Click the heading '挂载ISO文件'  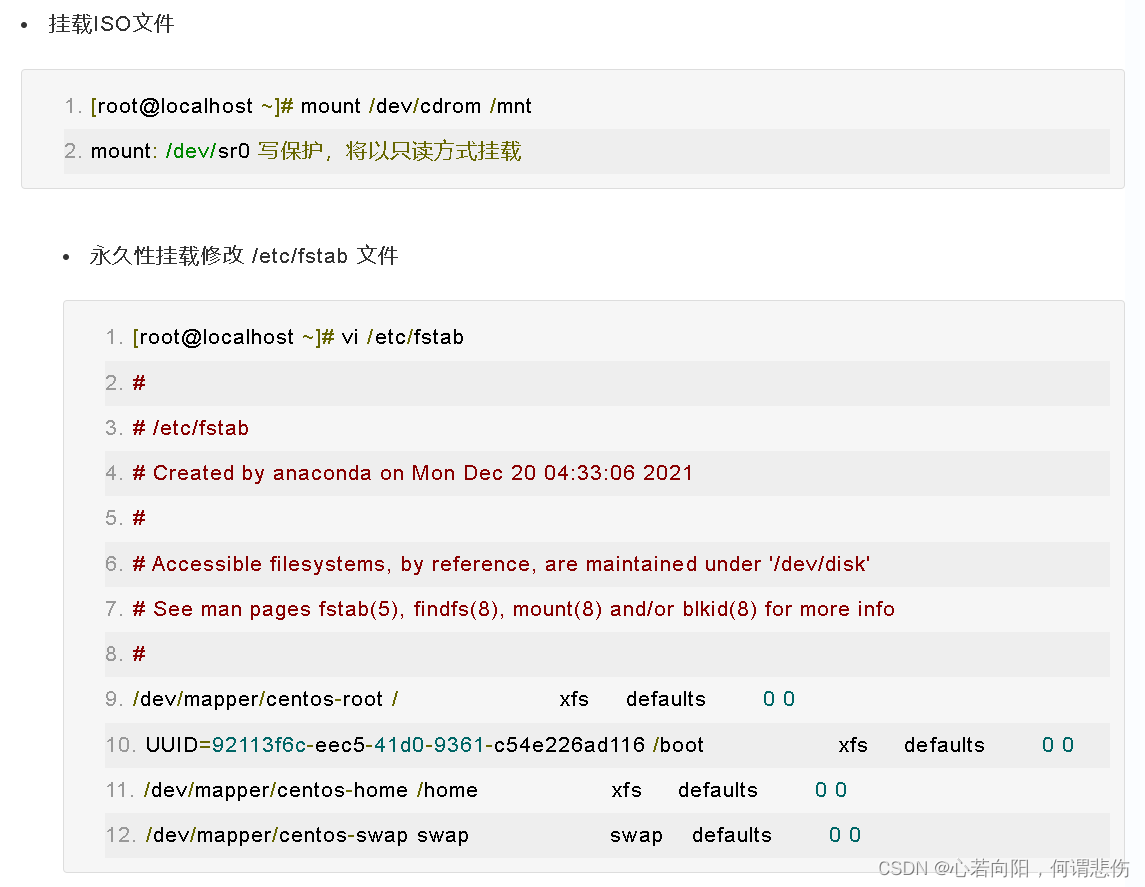111,24
